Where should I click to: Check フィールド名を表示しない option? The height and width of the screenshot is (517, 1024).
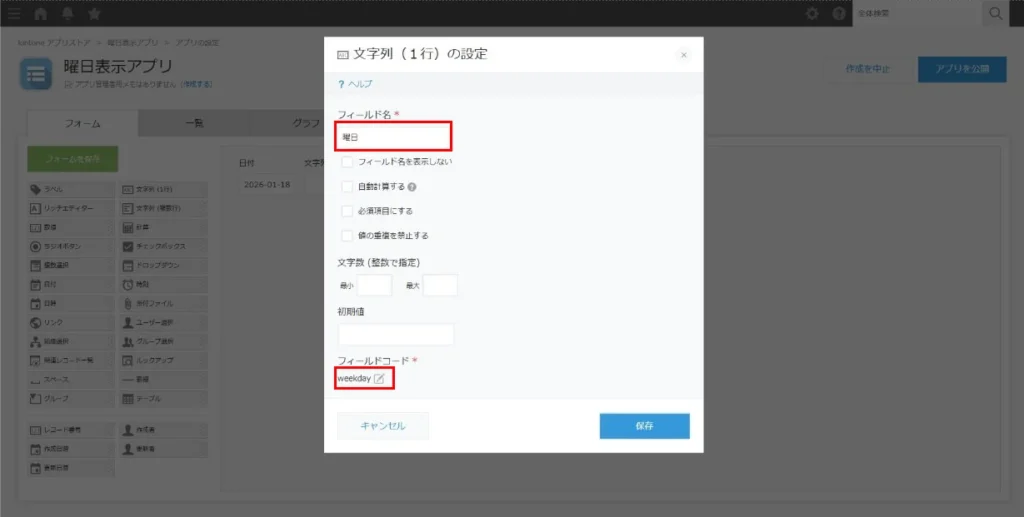point(347,162)
